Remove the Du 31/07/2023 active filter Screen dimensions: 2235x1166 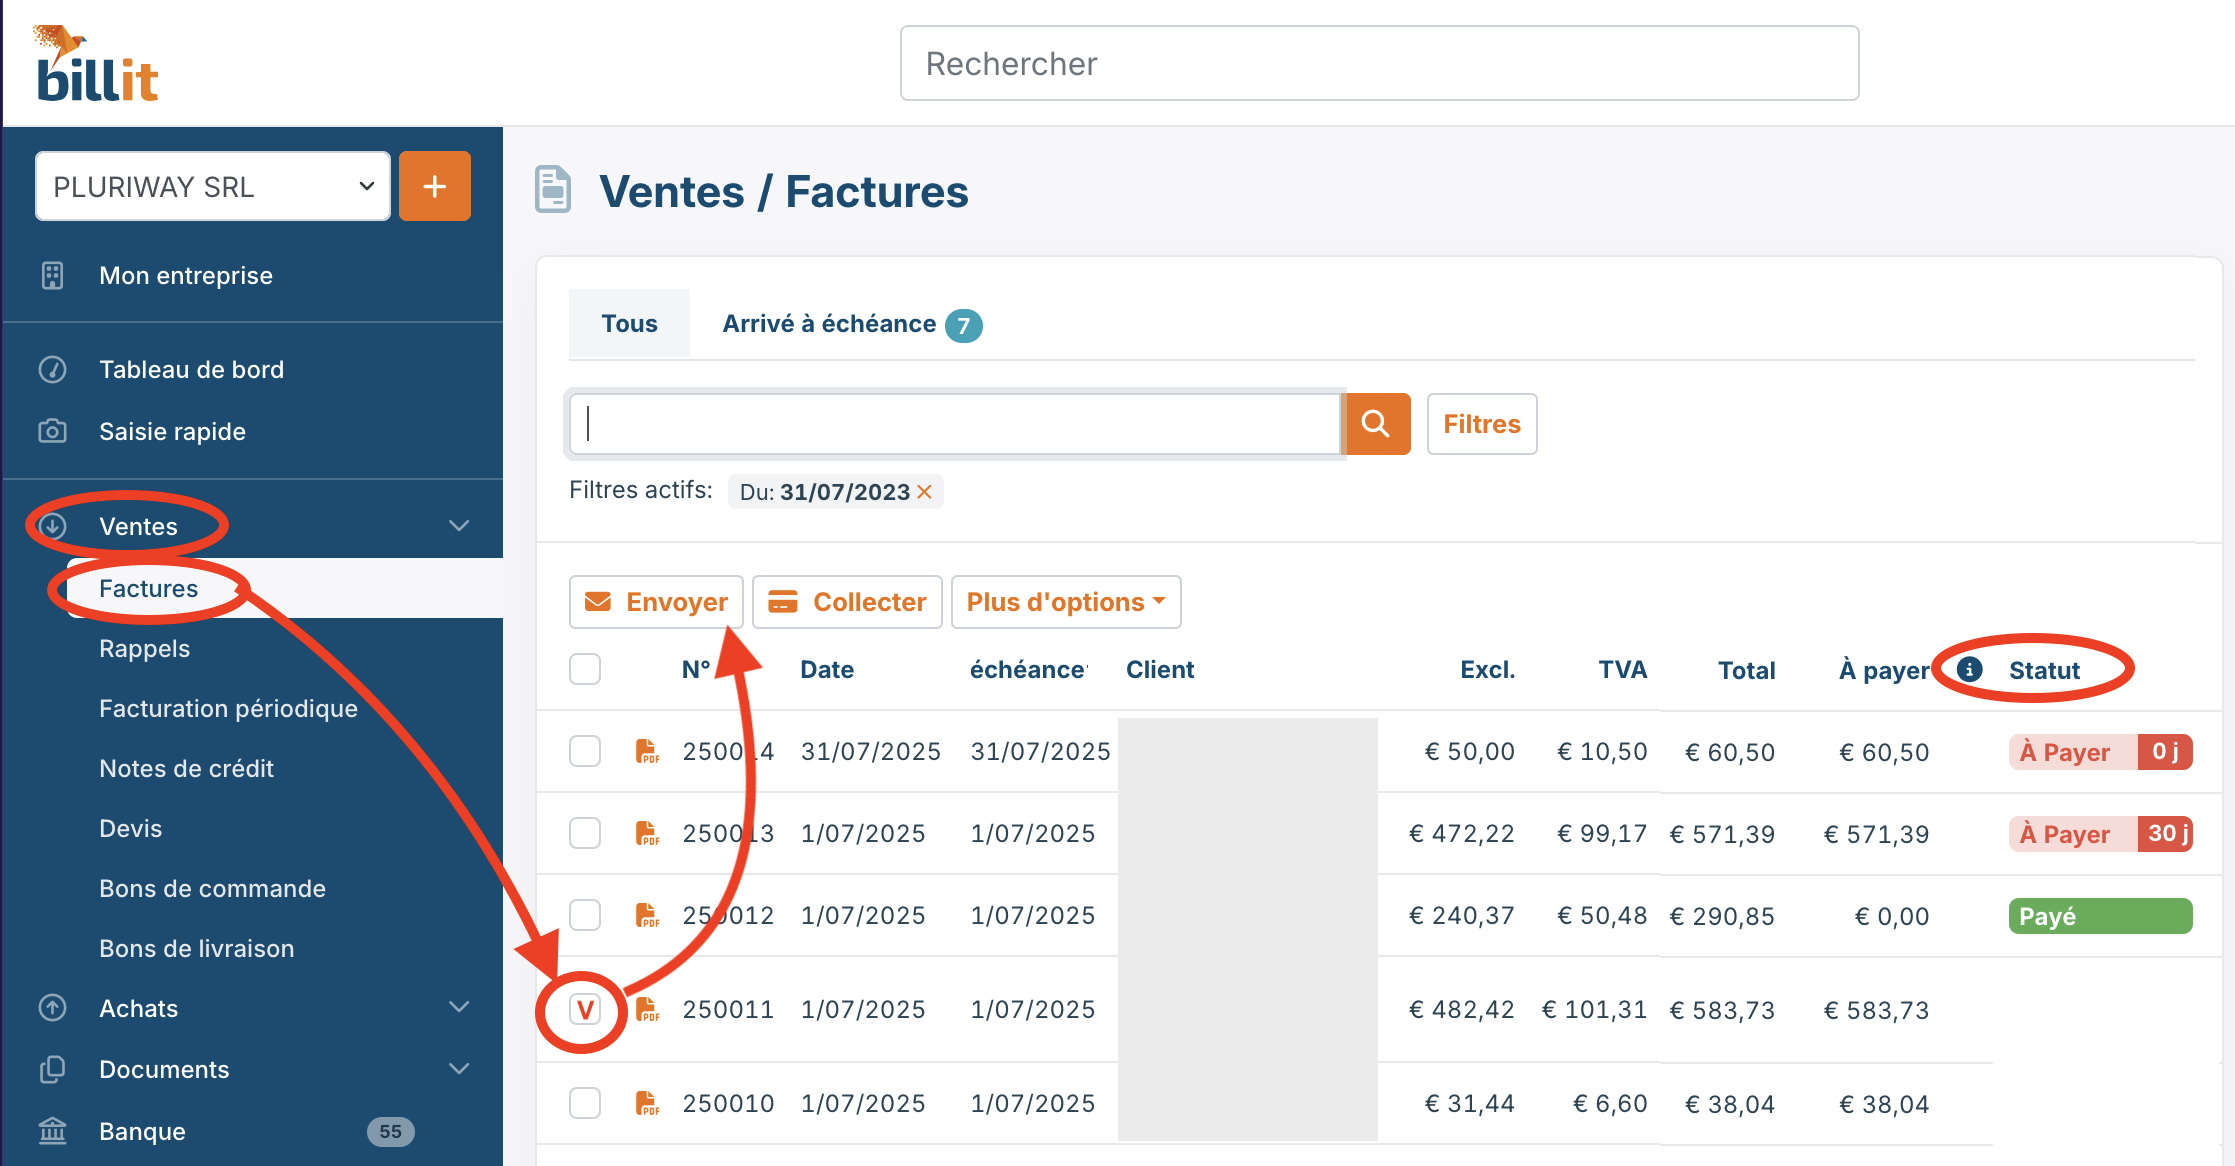(x=925, y=492)
